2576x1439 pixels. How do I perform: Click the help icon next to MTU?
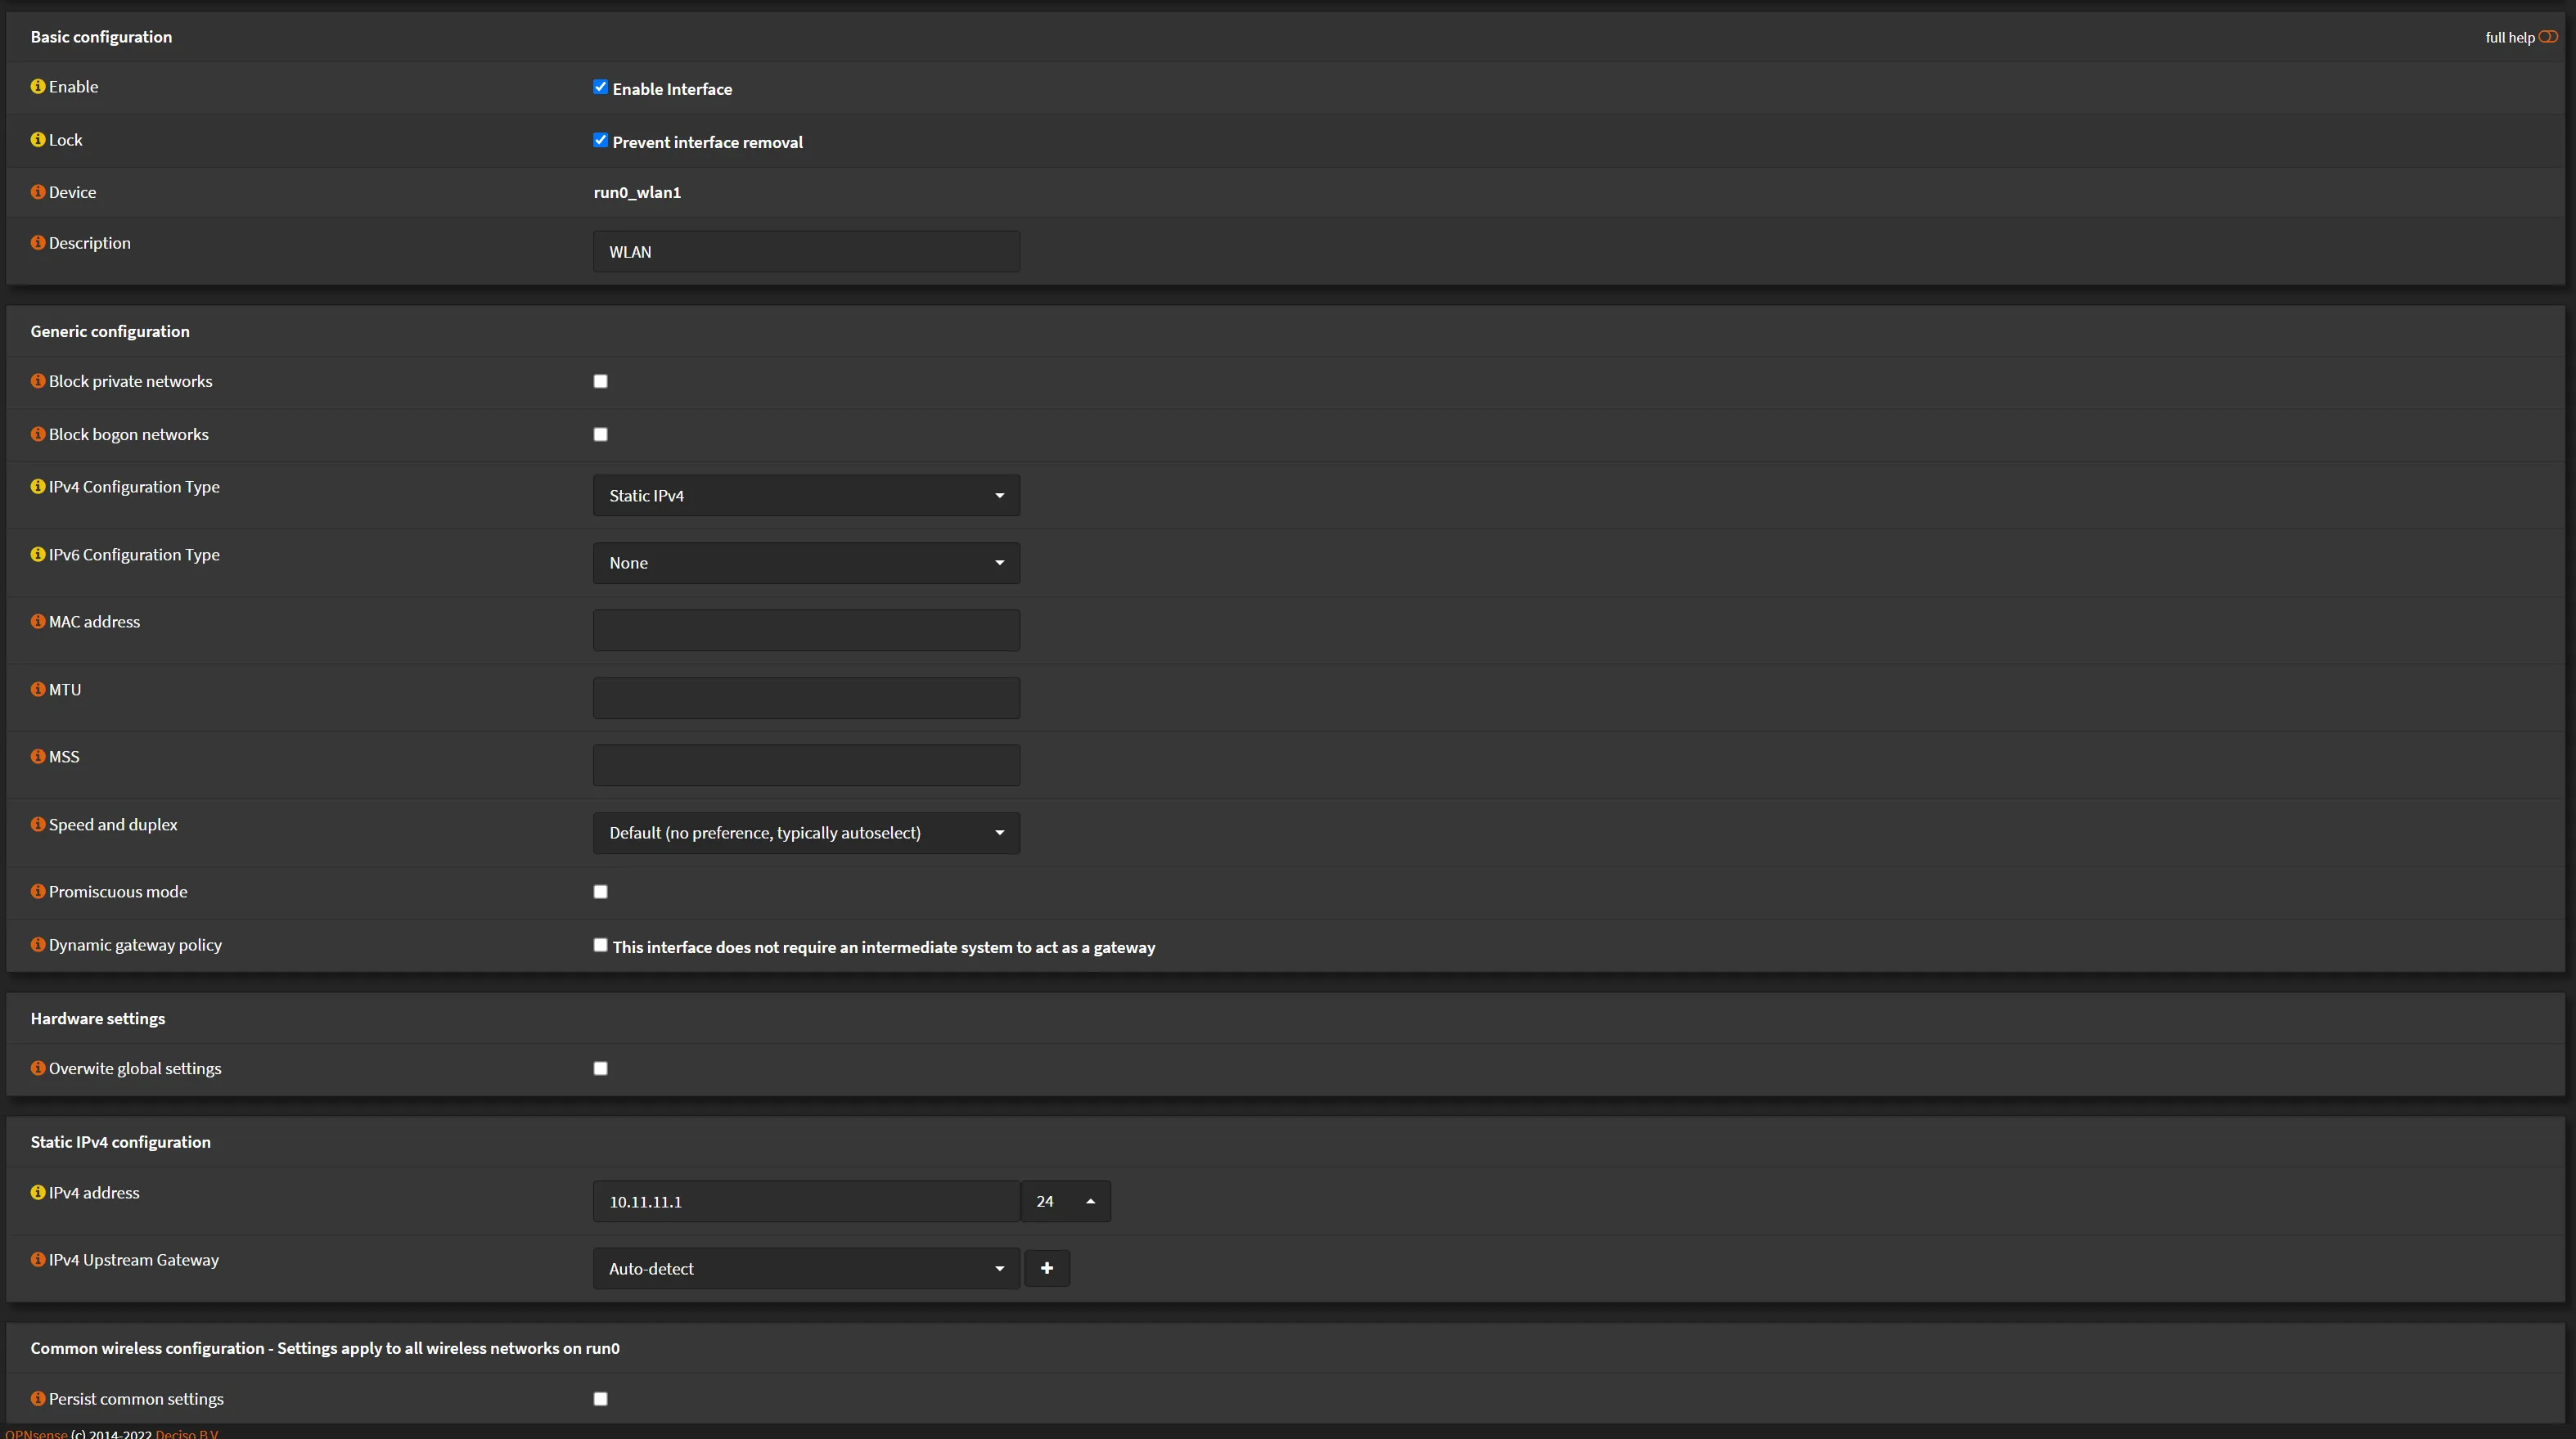pos(38,690)
